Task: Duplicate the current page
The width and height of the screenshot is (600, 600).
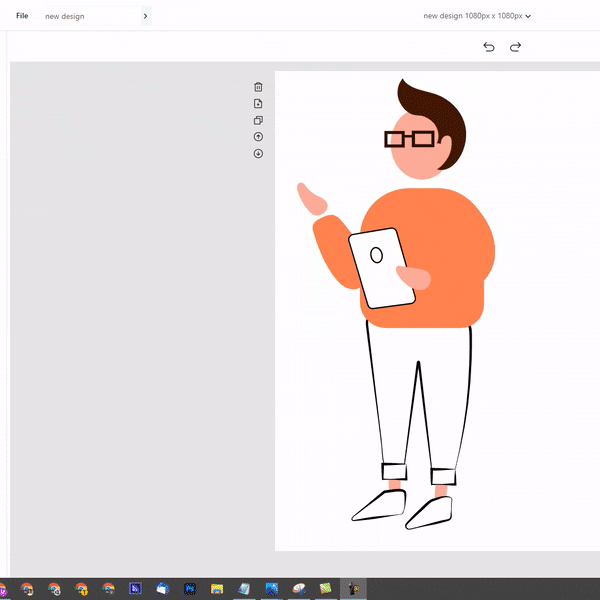Action: 258,120
